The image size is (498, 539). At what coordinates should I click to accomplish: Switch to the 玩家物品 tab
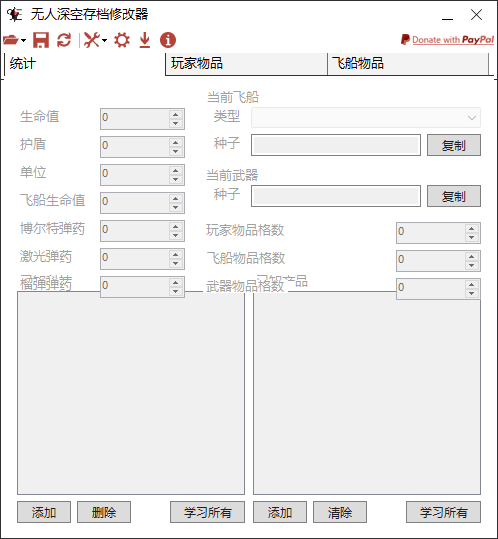tap(246, 64)
